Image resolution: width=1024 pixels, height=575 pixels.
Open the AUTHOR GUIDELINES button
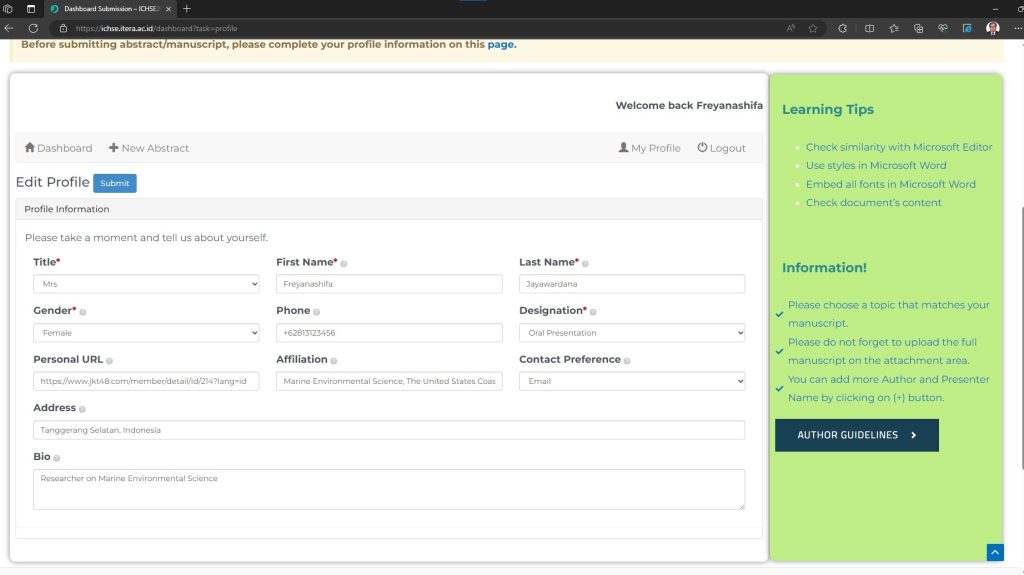point(856,435)
